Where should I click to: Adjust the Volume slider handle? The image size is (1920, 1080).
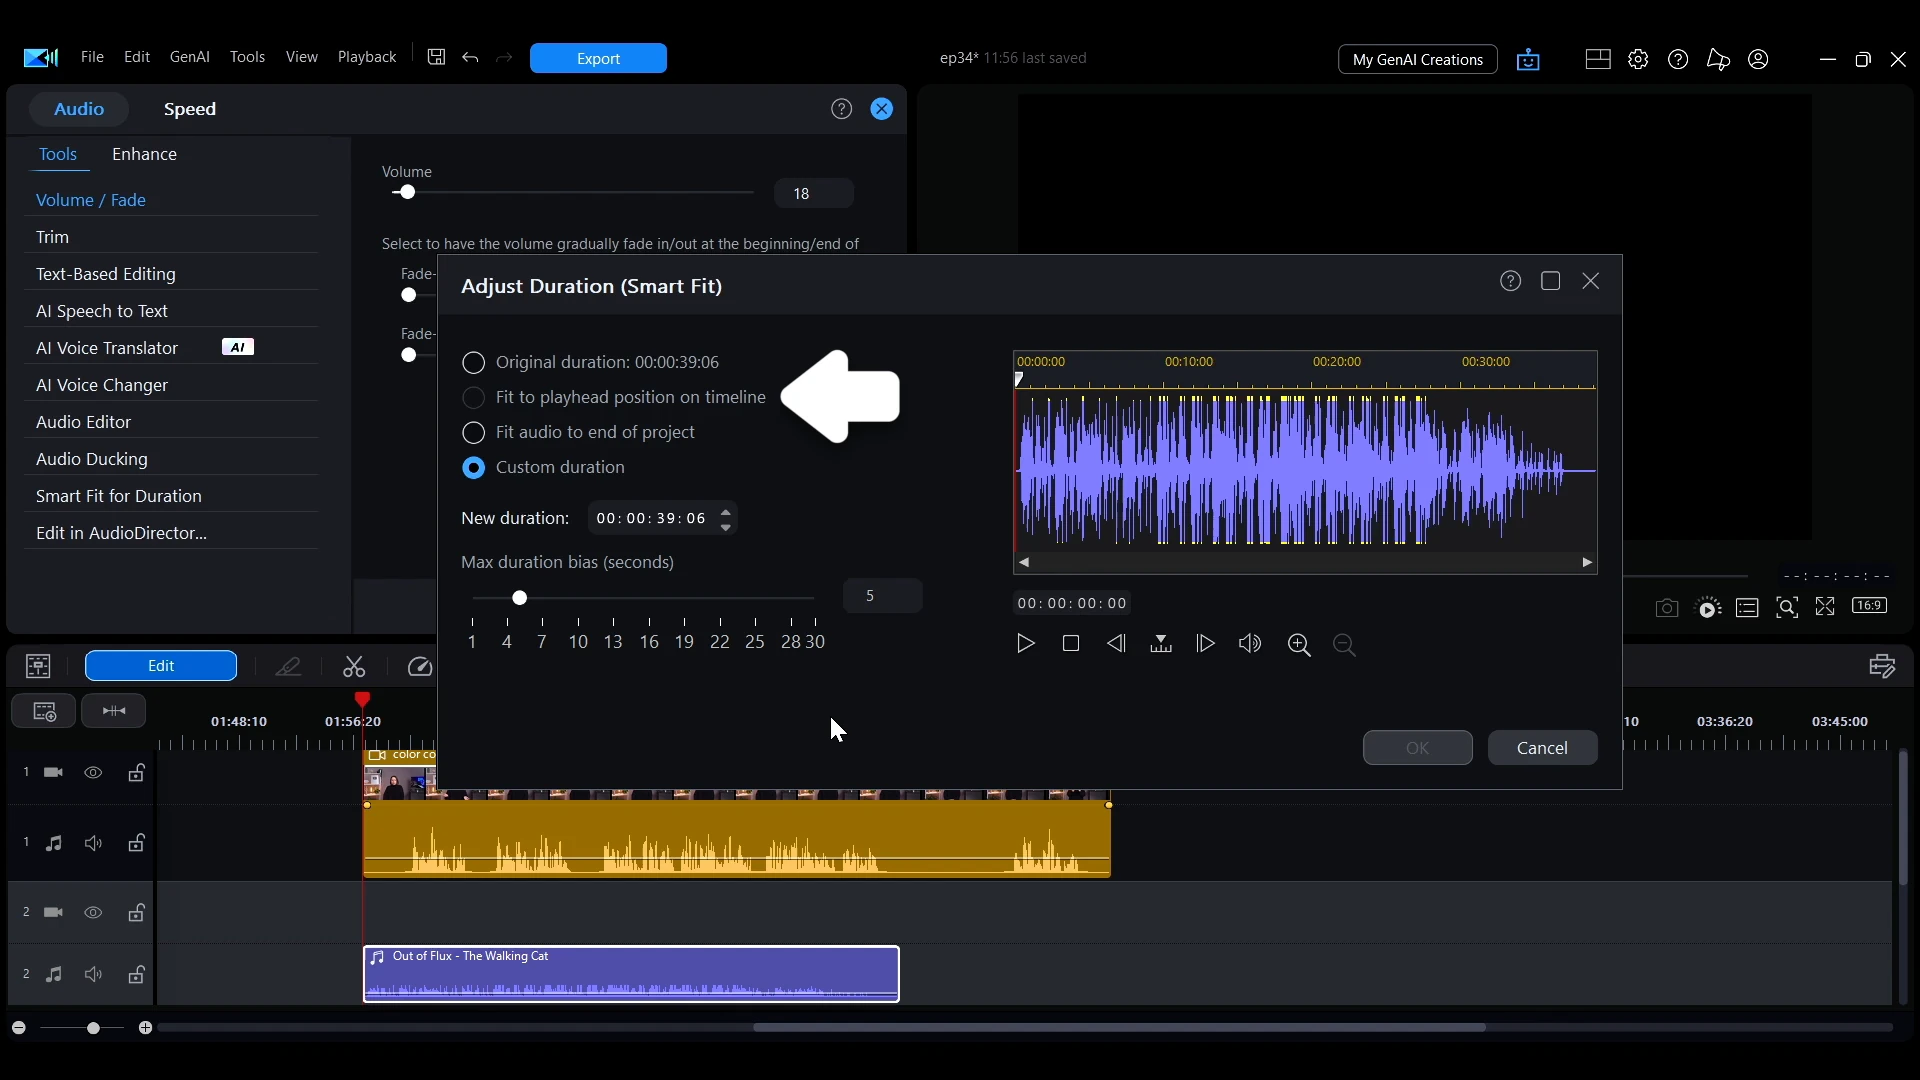[407, 193]
